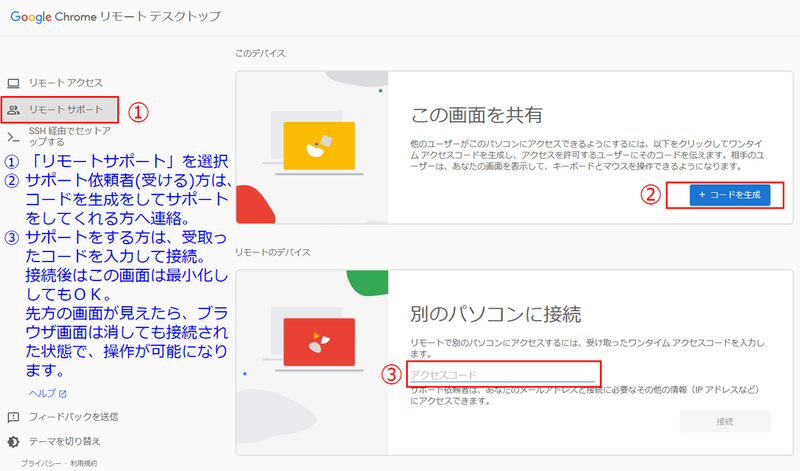Viewport: 800px width, 471px height.
Task: Click the feedback speech-bubble icon
Action: (x=13, y=417)
